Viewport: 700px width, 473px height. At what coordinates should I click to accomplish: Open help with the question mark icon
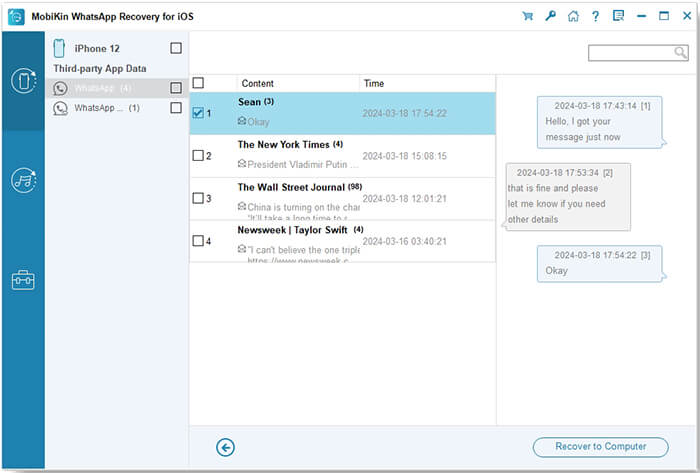(596, 16)
